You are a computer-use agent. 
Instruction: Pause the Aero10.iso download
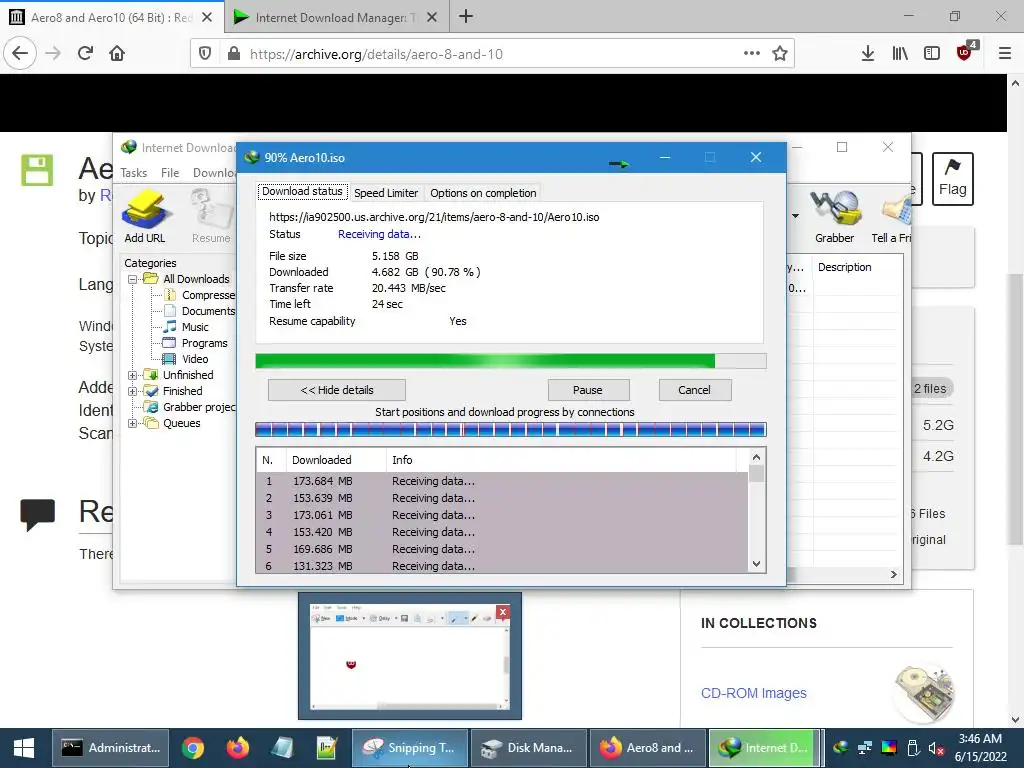pos(588,390)
